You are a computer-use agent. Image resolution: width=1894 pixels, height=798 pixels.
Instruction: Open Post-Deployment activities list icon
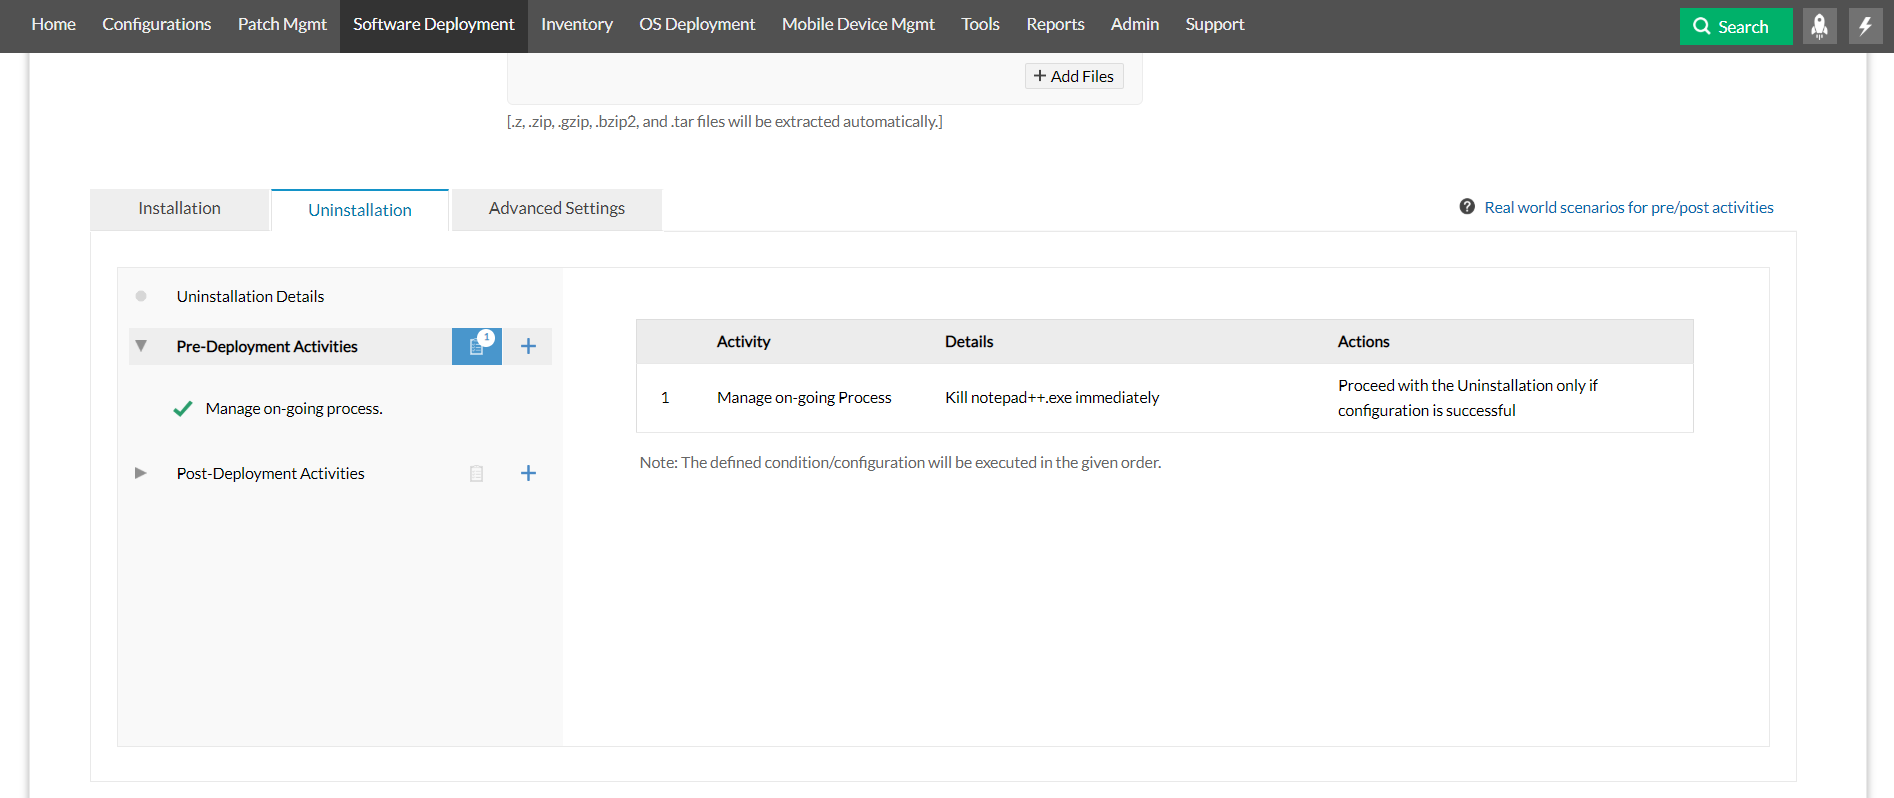tap(477, 473)
